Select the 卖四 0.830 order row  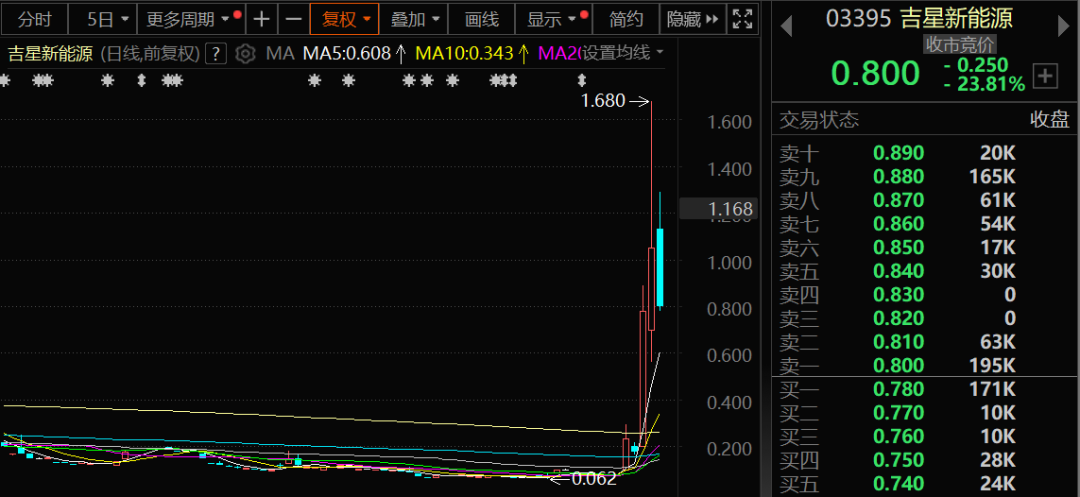tap(925, 295)
